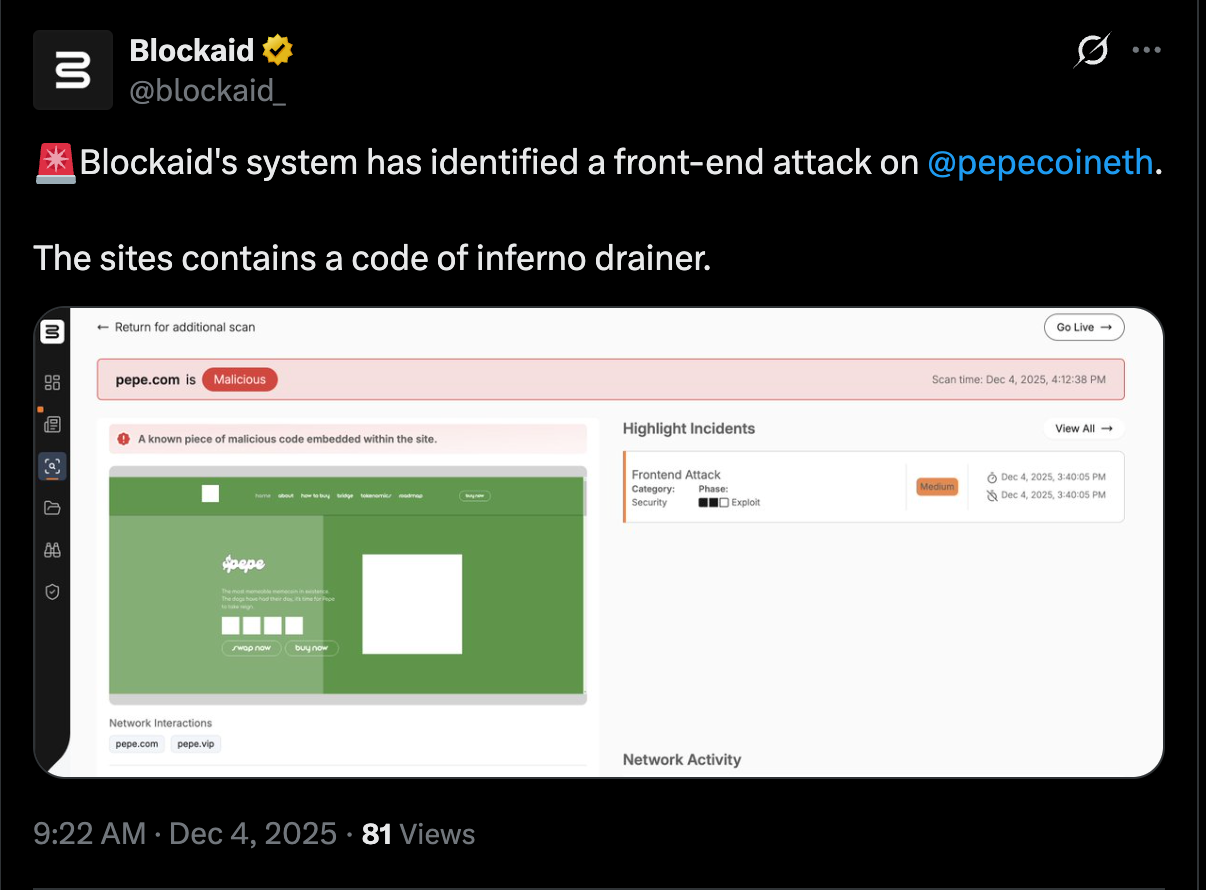Click the Blockaid logo in the sidebar
The image size is (1206, 890).
pos(52,332)
